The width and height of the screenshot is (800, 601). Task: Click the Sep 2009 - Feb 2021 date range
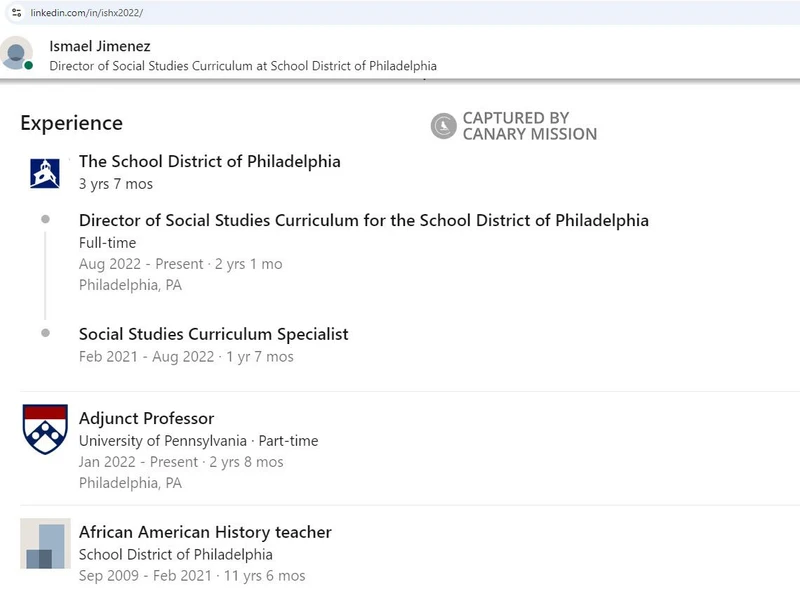point(145,576)
